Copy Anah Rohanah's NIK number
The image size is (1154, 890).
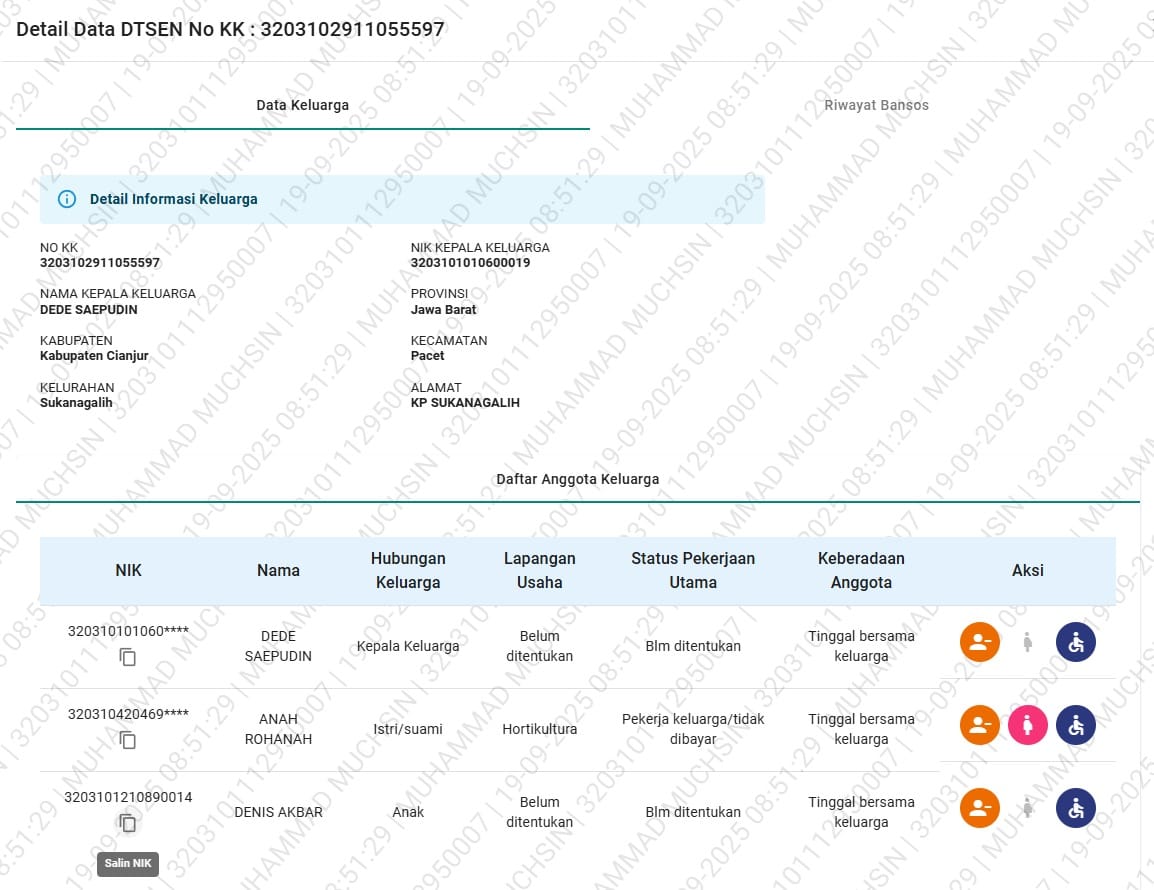point(128,740)
